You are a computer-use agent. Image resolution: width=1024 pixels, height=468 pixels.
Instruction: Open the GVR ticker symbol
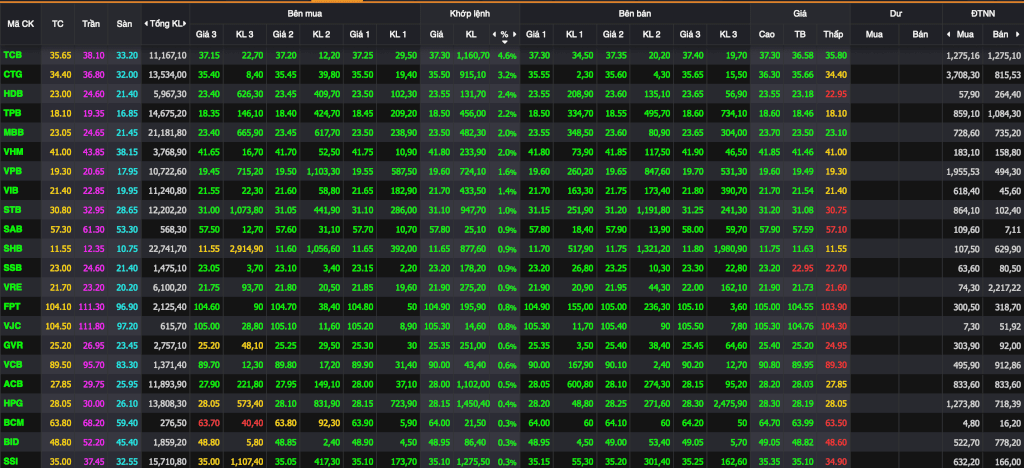pos(12,345)
